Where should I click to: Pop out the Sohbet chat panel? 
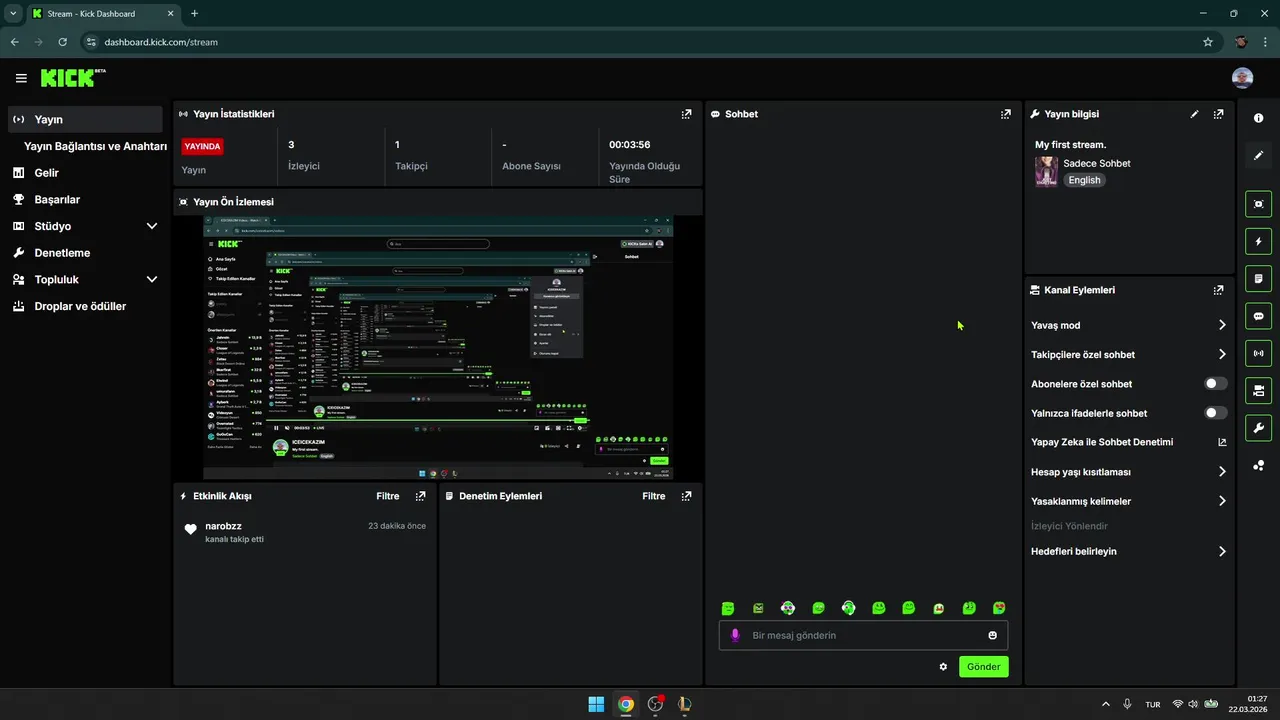[x=1006, y=114]
